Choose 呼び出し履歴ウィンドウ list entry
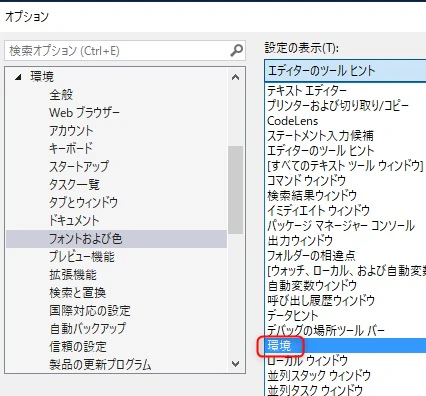The height and width of the screenshot is (396, 426). [x=346, y=300]
